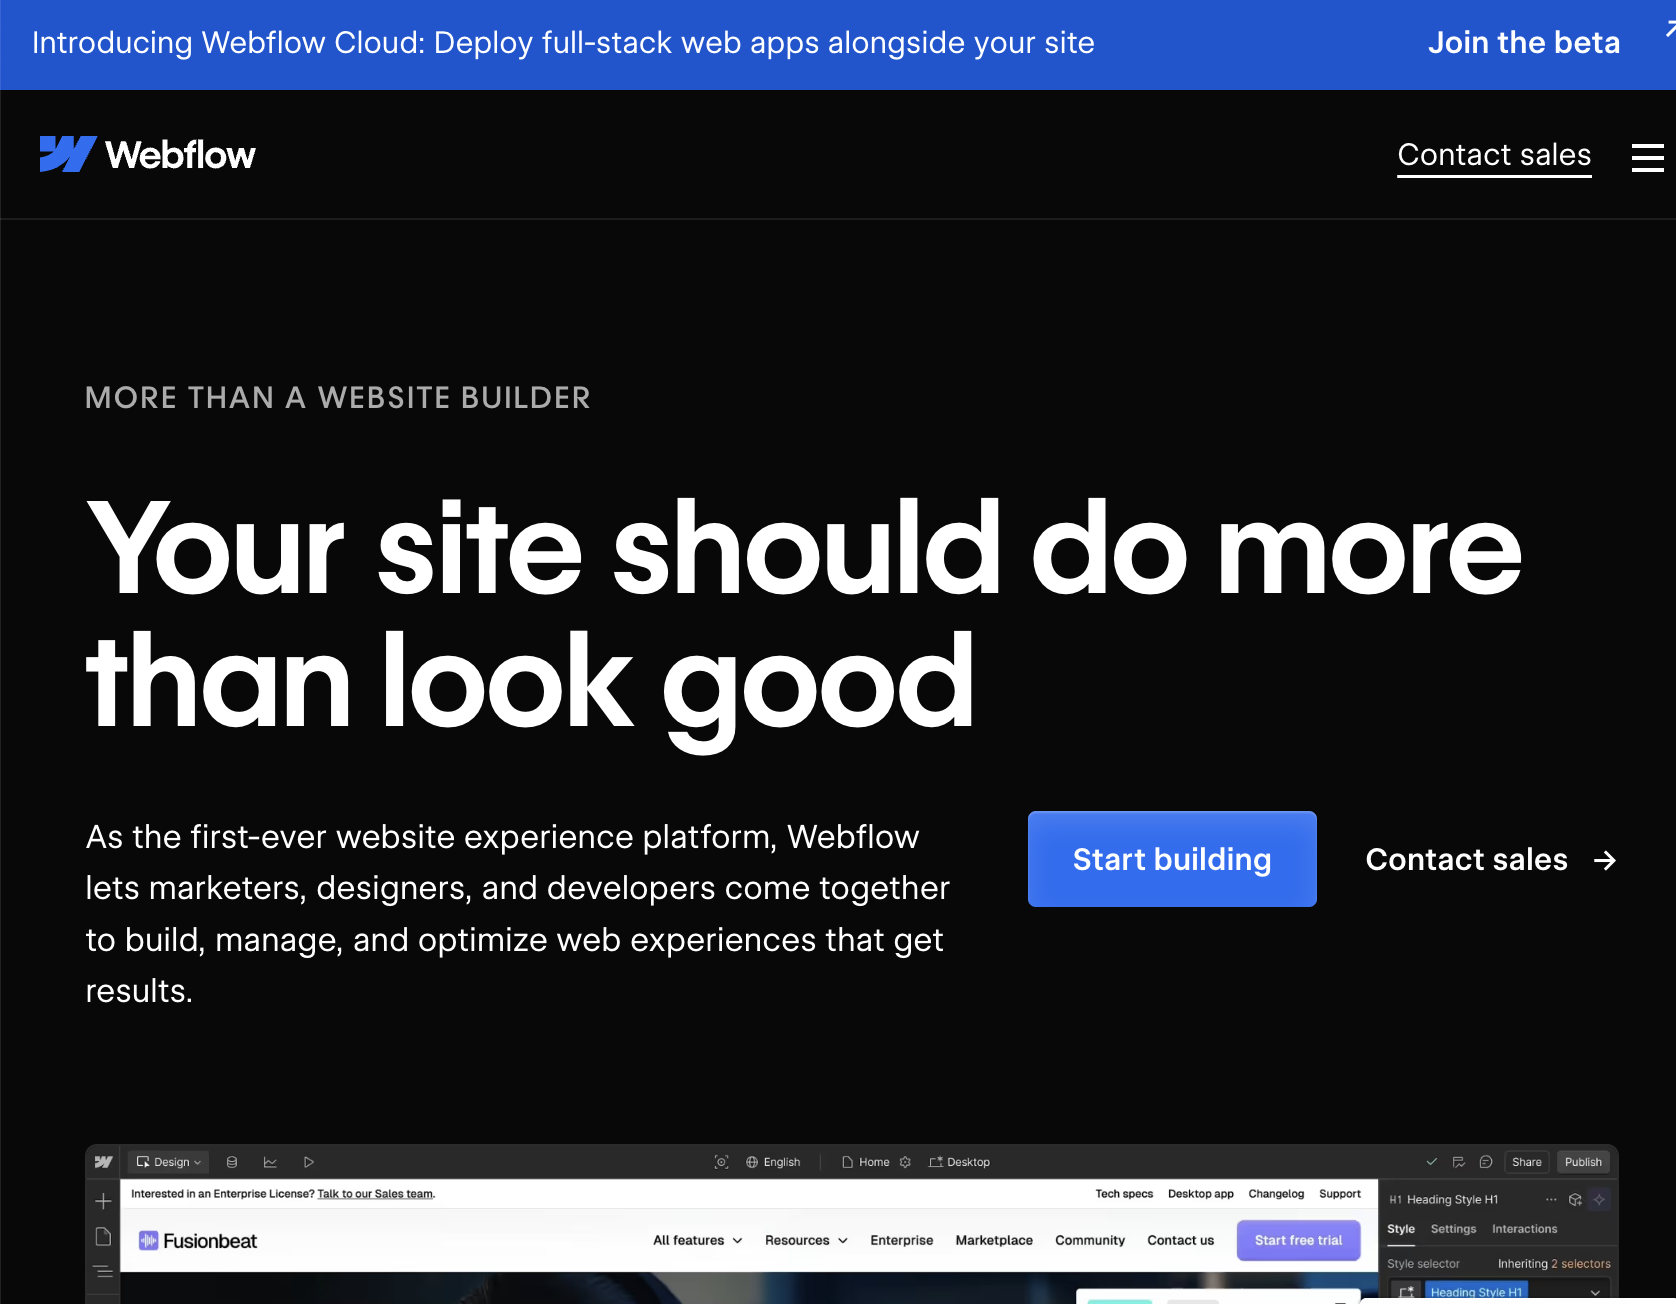
Task: Click the Webflow logo in header
Action: point(147,155)
